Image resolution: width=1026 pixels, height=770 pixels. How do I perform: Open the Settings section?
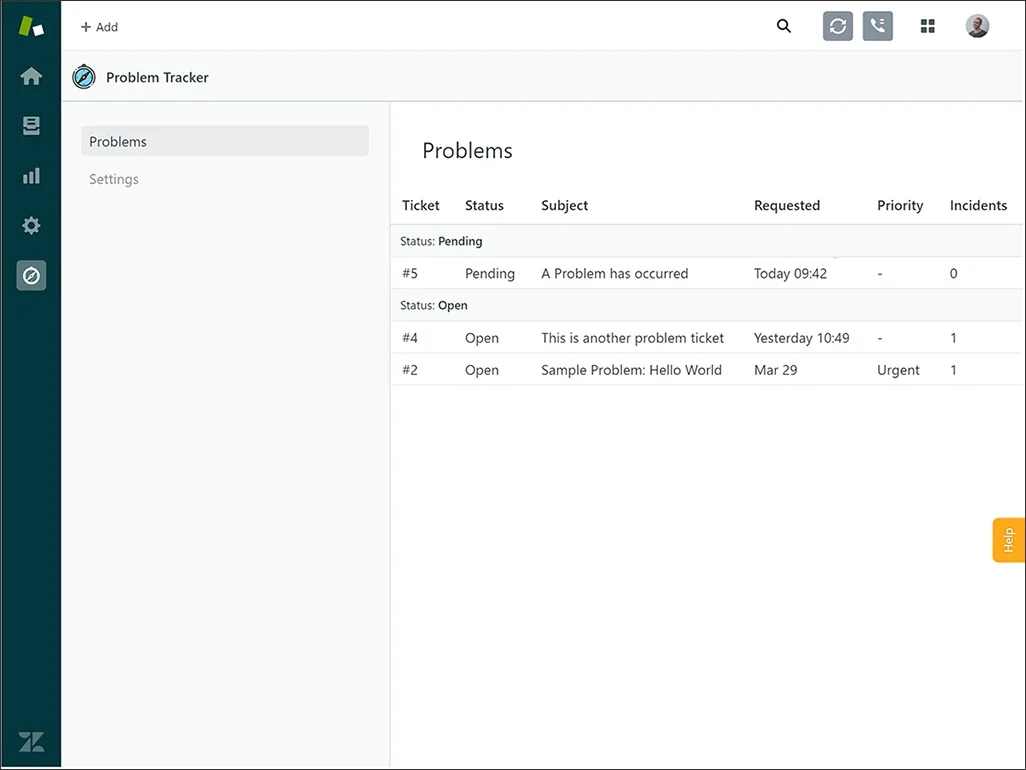pos(113,178)
